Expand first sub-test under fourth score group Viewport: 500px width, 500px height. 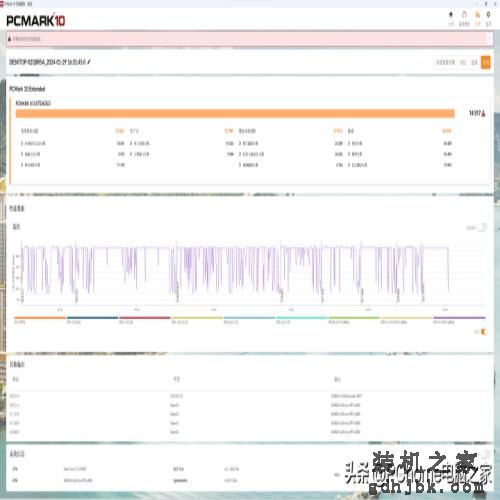tap(349, 143)
